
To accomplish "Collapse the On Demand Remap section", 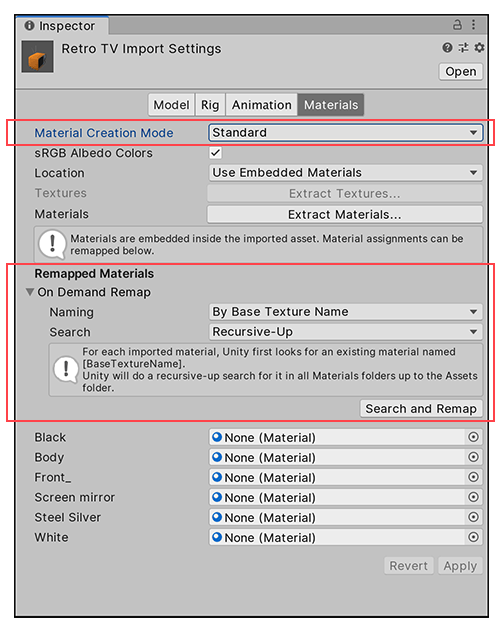I will [x=30, y=292].
